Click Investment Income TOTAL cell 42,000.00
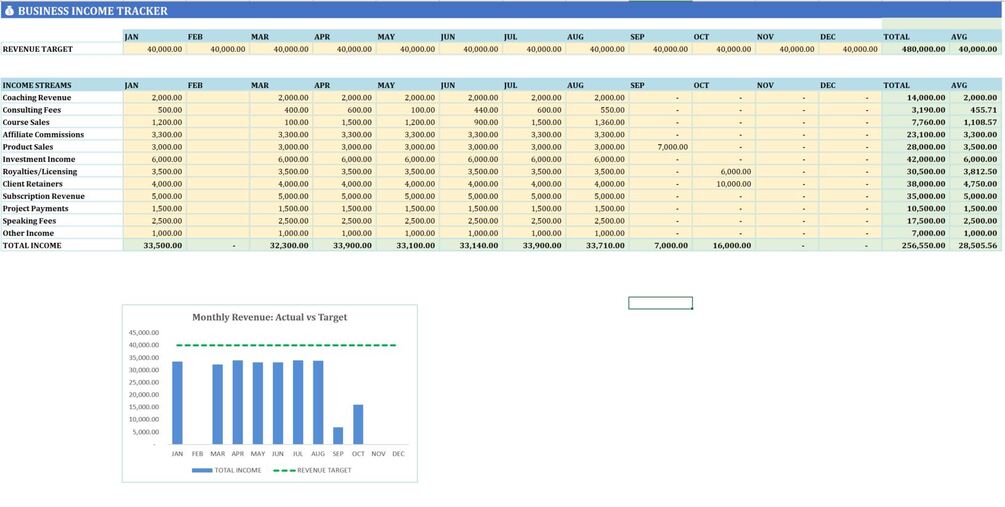The image size is (1005, 507). (913, 159)
